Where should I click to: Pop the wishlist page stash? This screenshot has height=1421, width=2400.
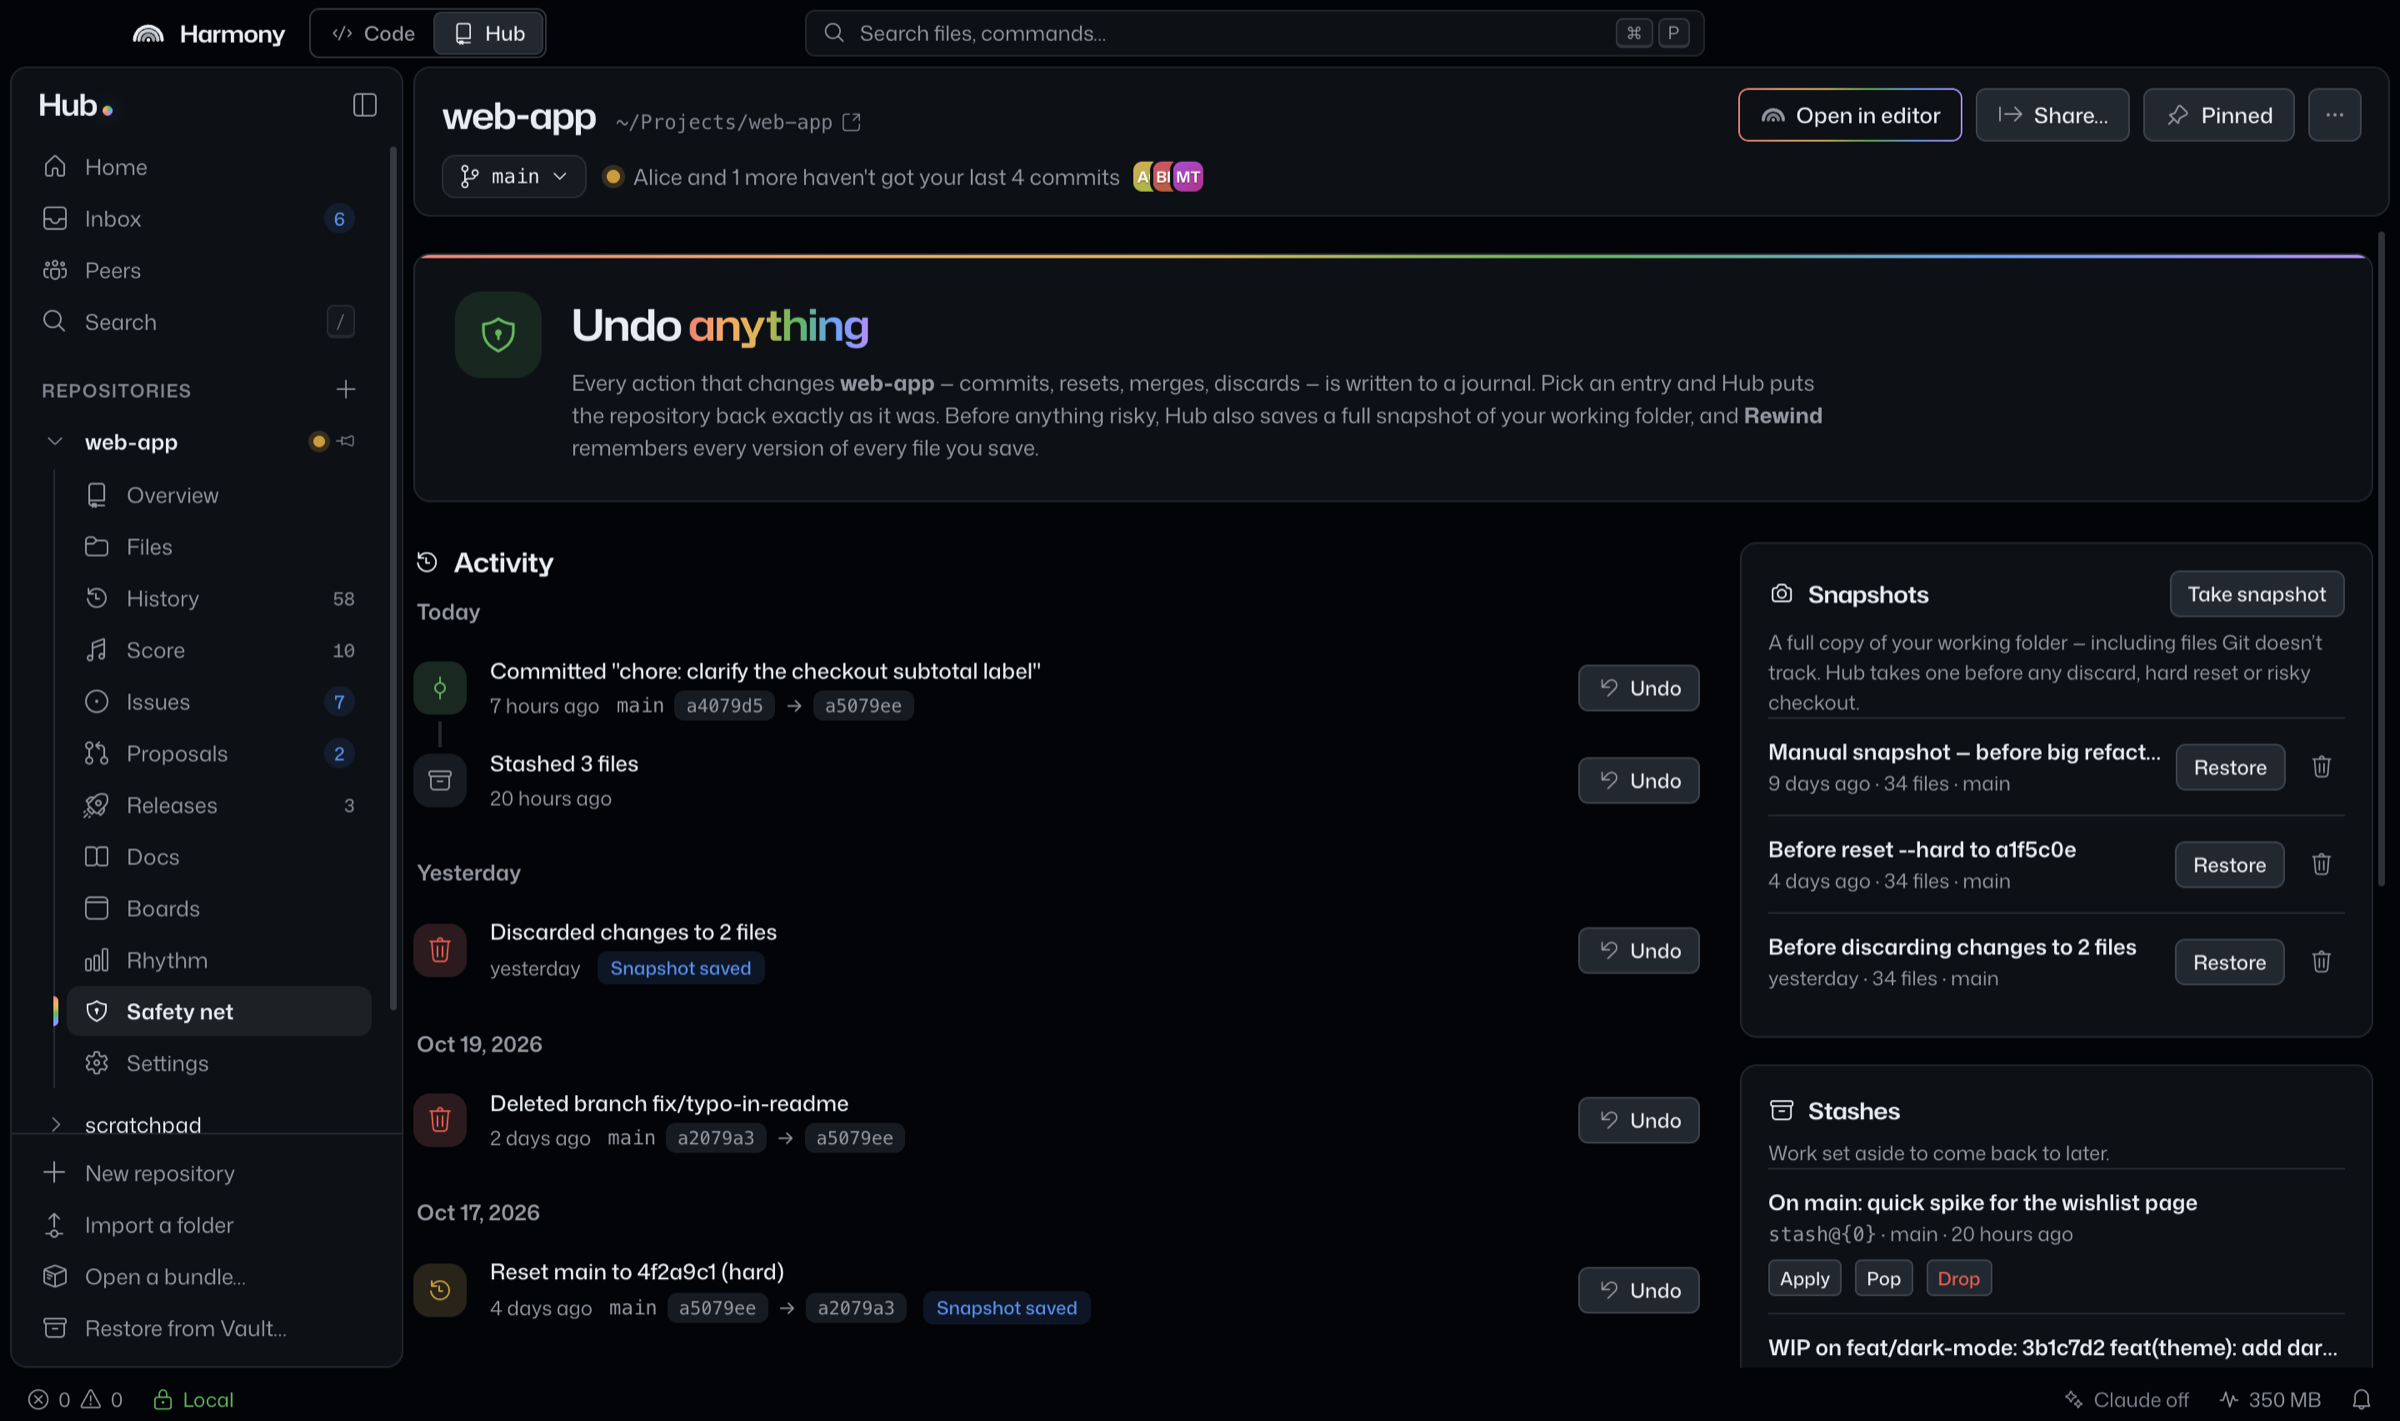(1883, 1278)
